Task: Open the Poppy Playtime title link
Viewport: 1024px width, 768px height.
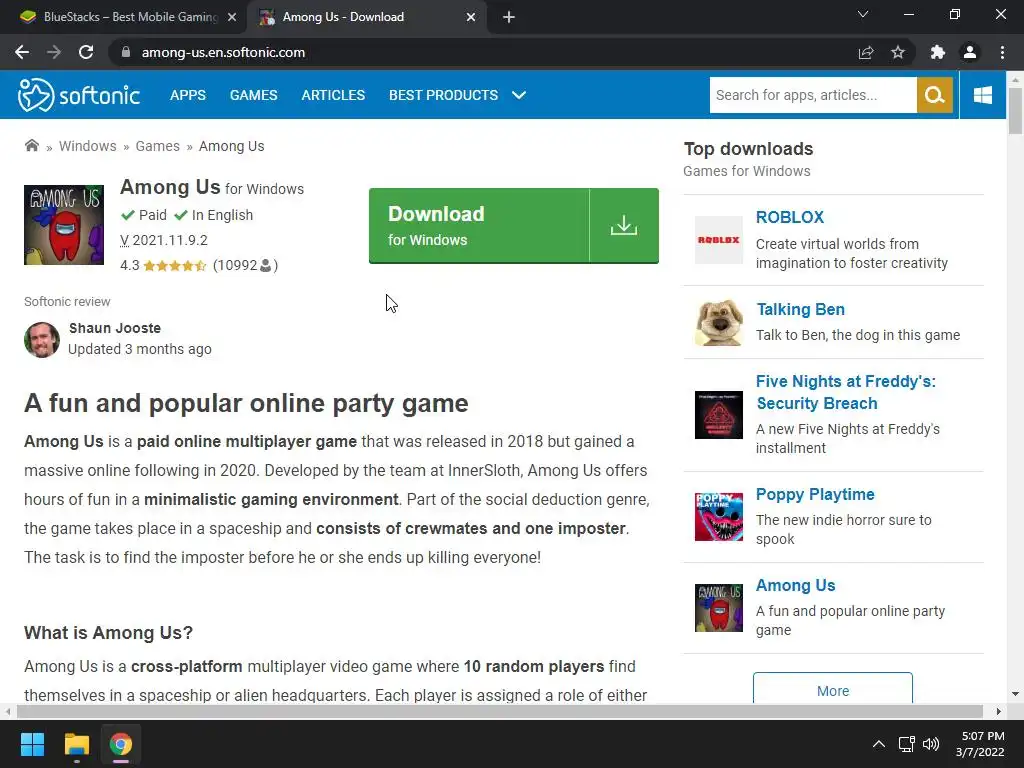Action: [x=815, y=494]
